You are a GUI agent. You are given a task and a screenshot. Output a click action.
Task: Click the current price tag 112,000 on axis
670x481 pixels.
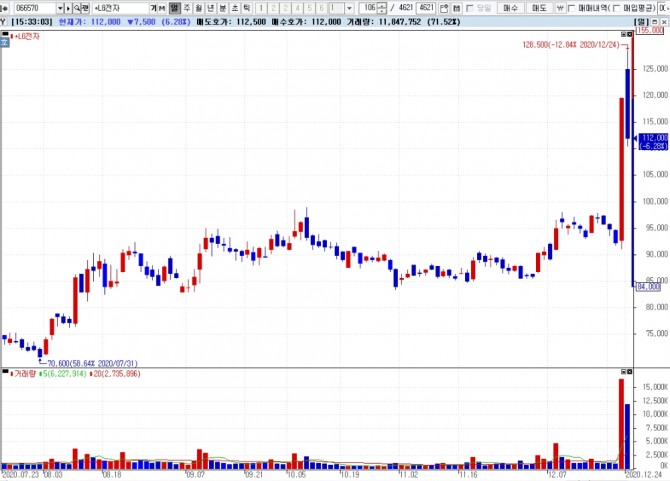pyautogui.click(x=653, y=141)
